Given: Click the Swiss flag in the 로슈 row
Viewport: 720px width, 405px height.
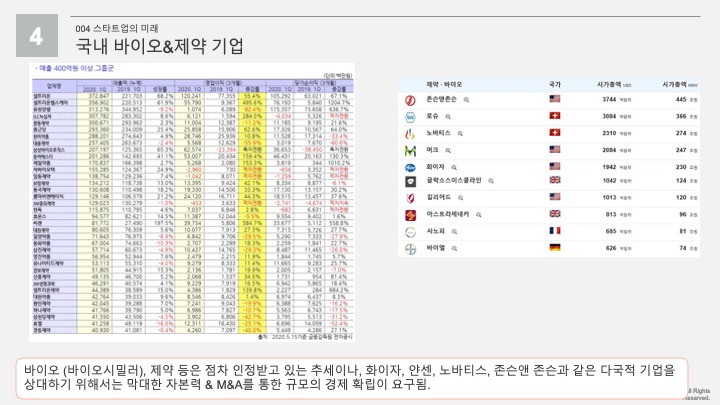Looking at the screenshot, I should point(555,116).
